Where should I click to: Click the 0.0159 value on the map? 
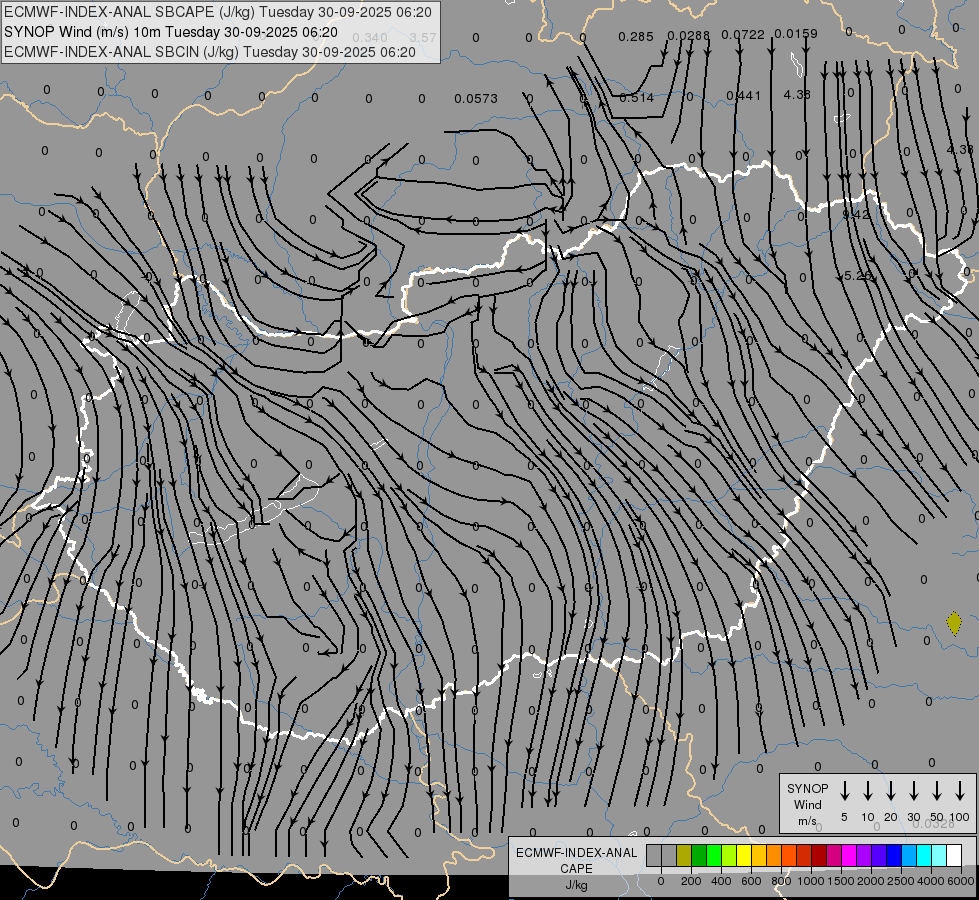coord(796,34)
